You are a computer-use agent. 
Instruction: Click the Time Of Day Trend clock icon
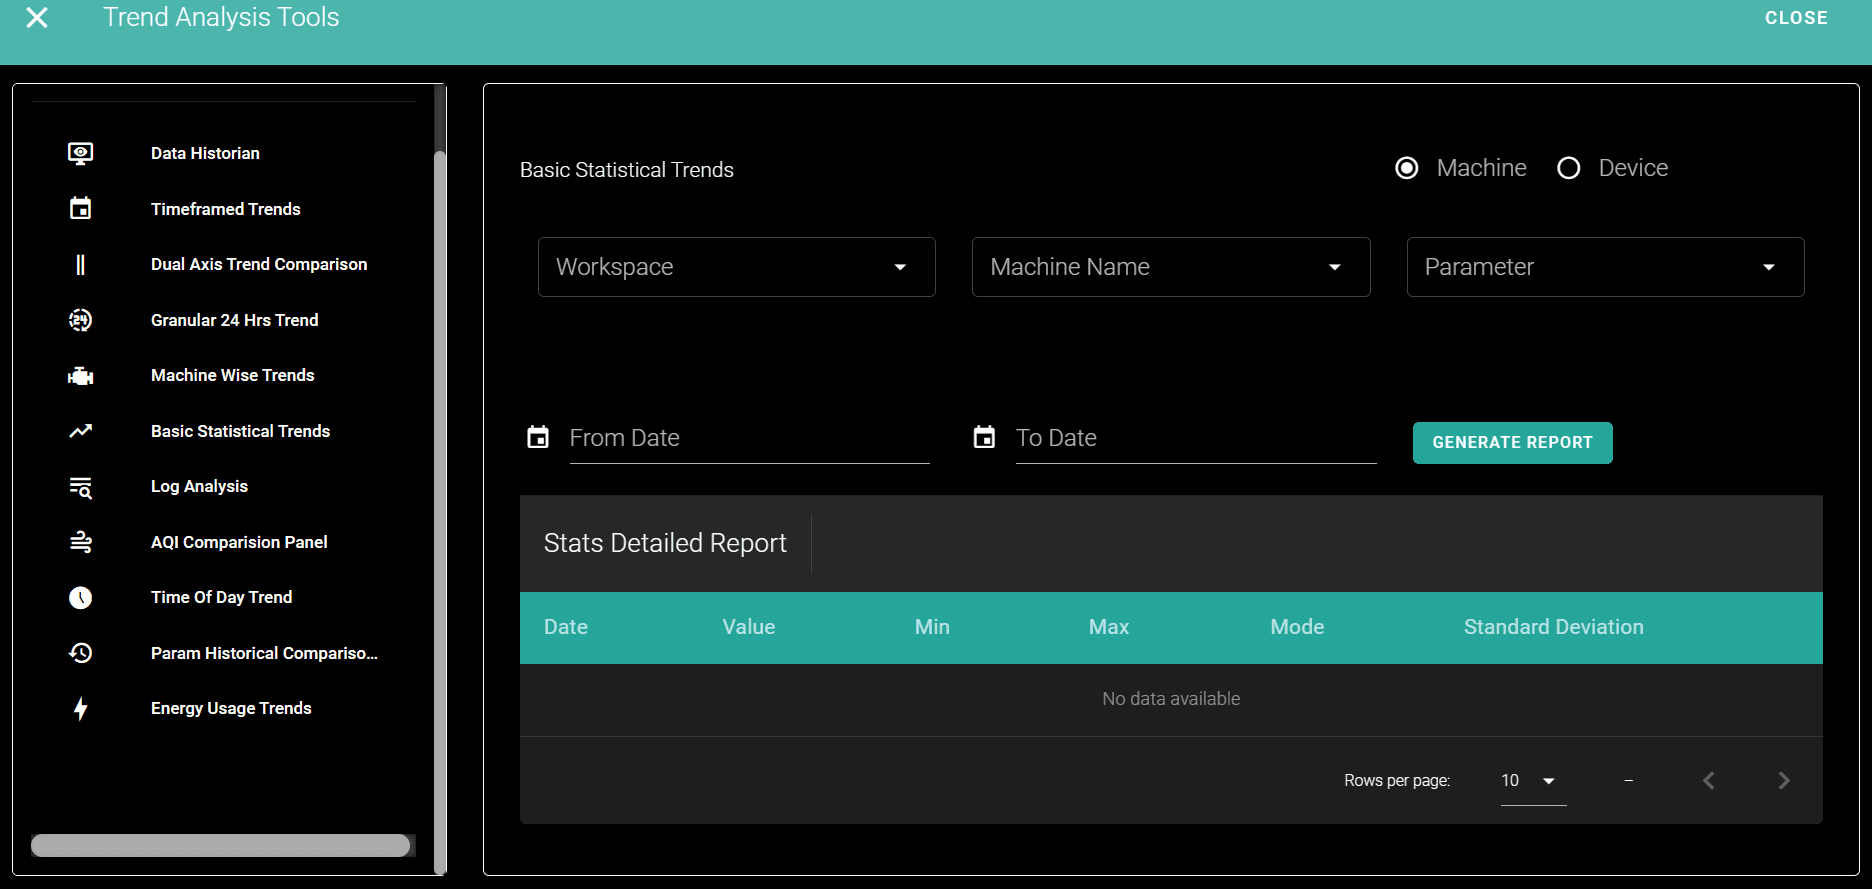[80, 598]
